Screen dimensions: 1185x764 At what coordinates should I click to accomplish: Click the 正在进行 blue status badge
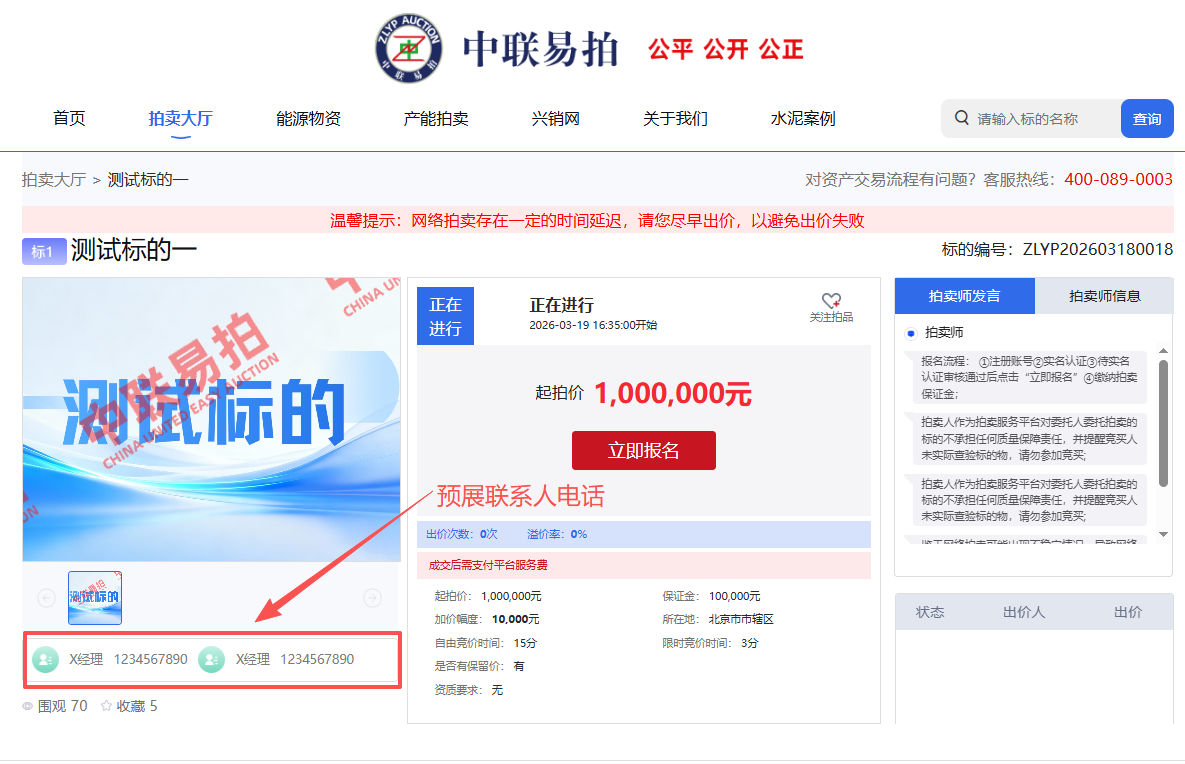coord(445,316)
